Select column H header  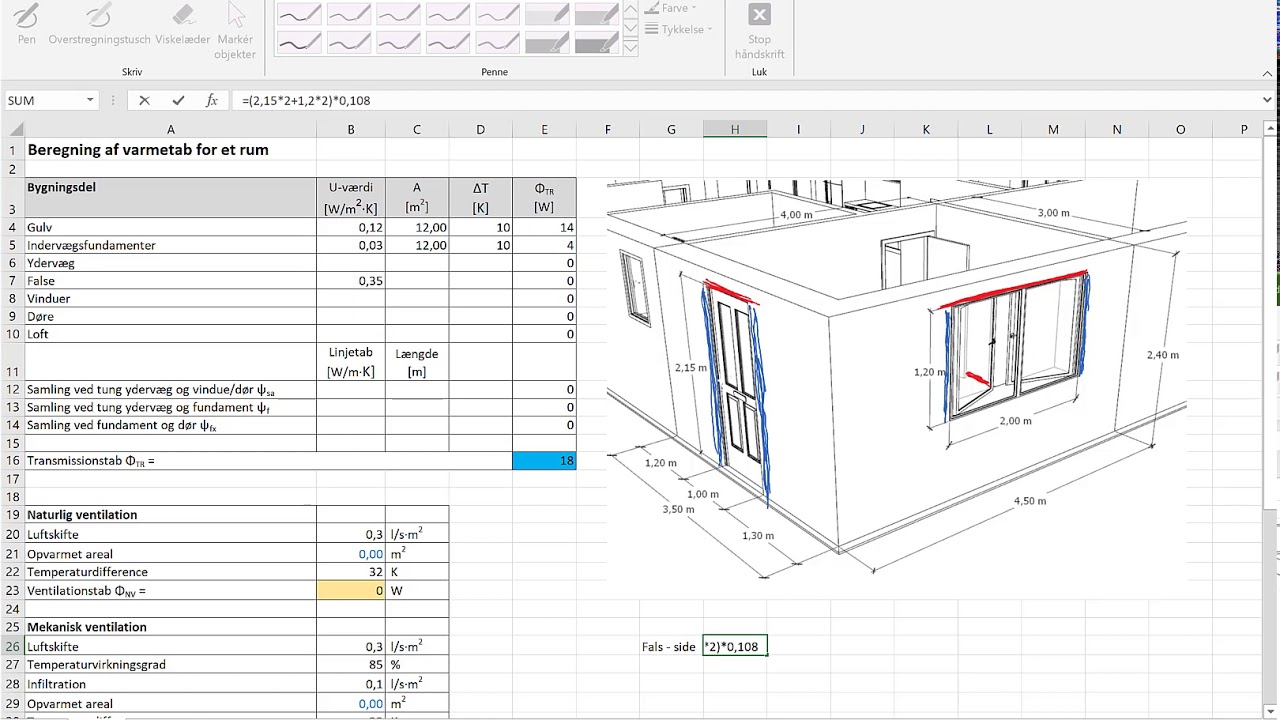735,129
